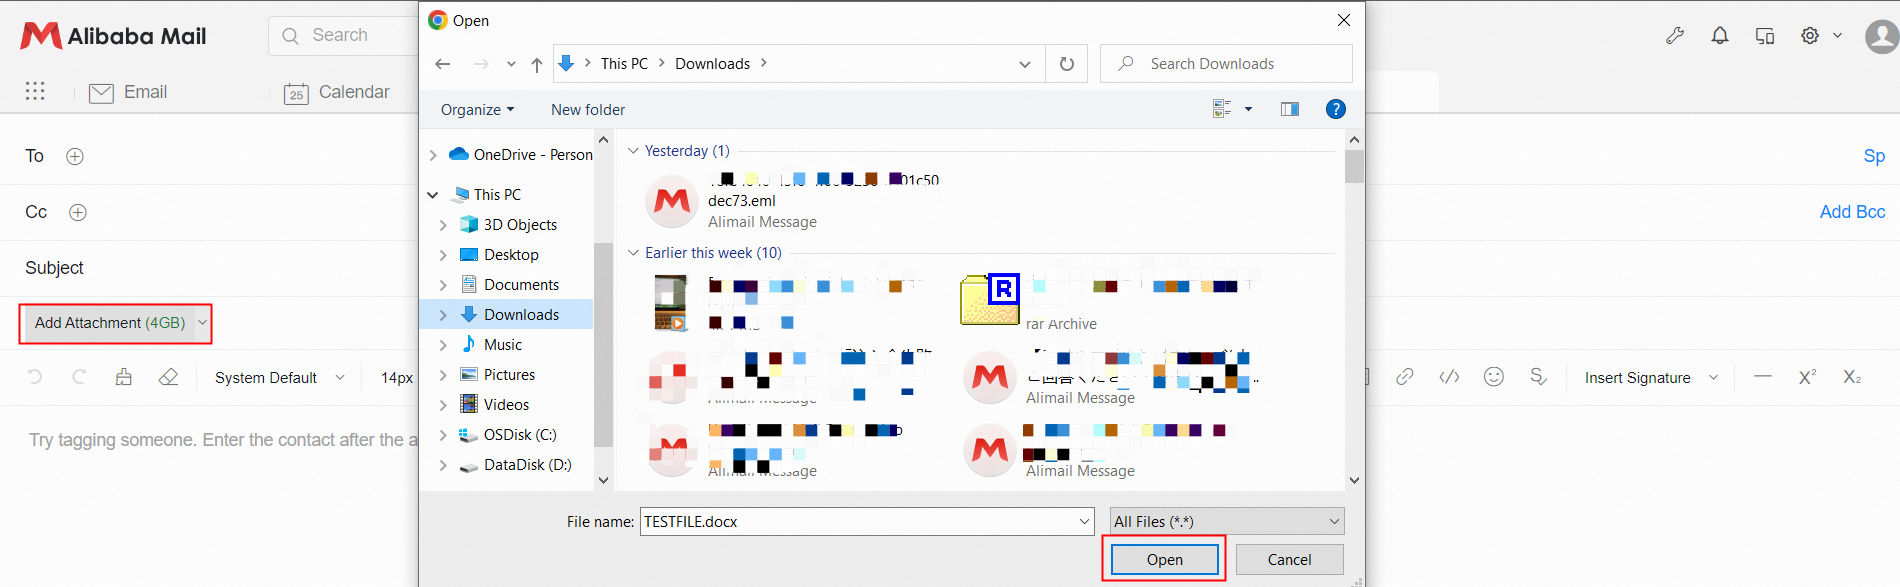
Task: Expand the address bar history dropdown
Action: tap(1025, 64)
